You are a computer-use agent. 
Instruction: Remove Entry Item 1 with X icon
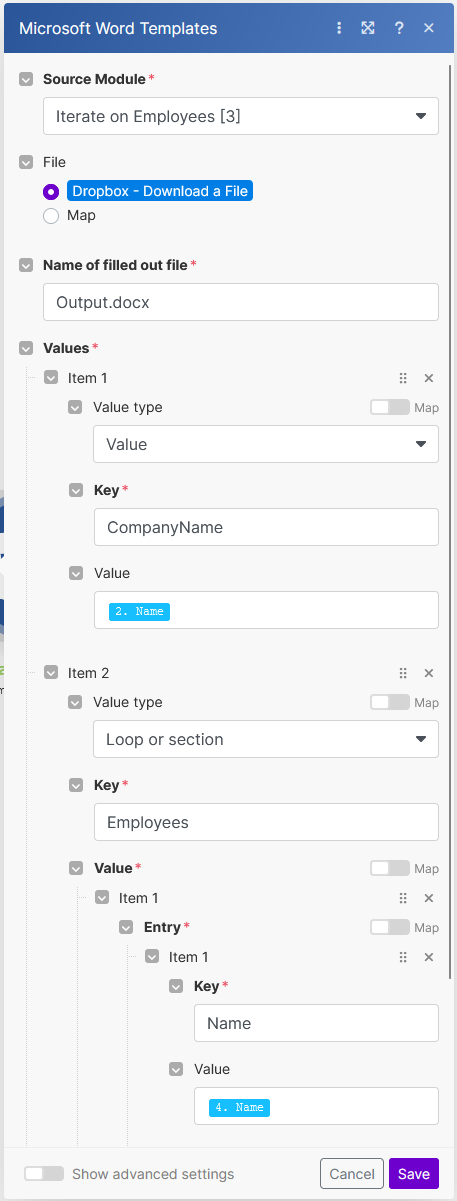[x=429, y=957]
